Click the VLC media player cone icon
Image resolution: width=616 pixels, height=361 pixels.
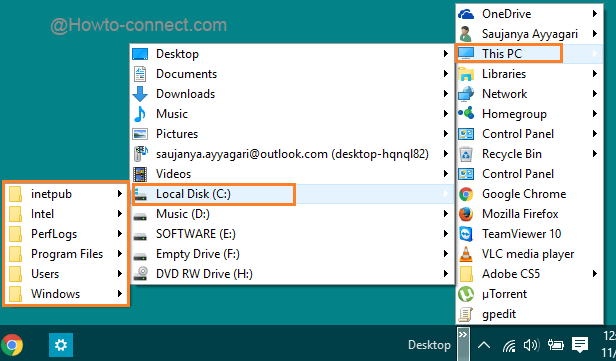(x=466, y=254)
